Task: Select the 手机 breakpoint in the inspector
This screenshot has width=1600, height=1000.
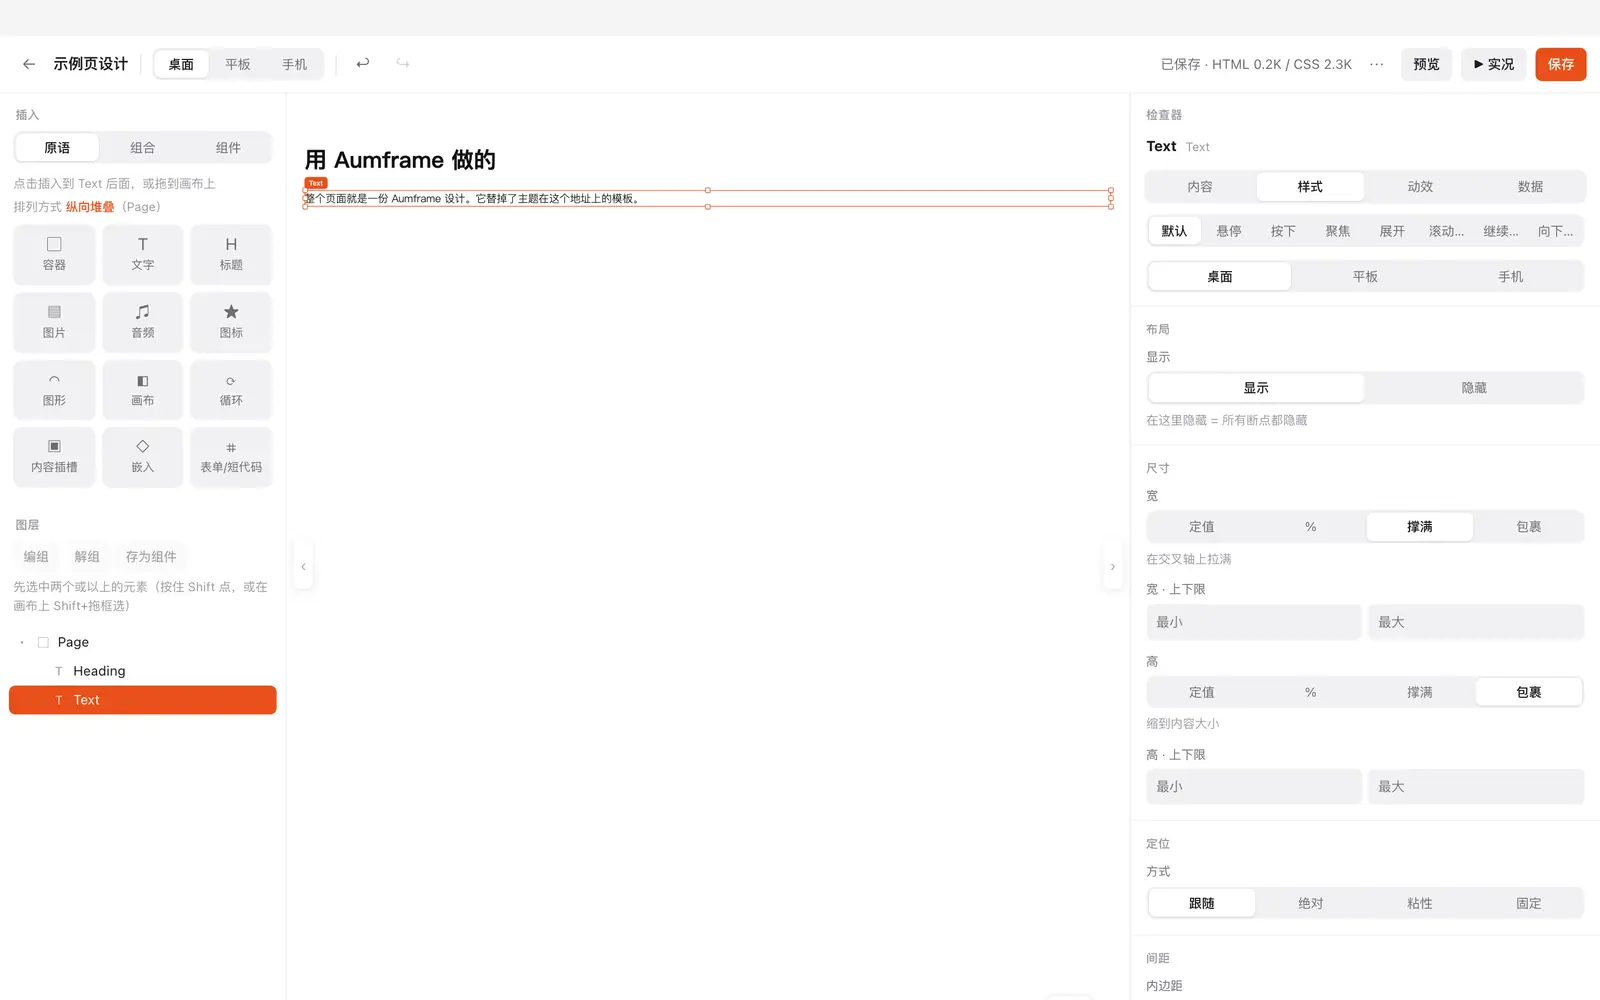Action: pyautogui.click(x=1510, y=277)
